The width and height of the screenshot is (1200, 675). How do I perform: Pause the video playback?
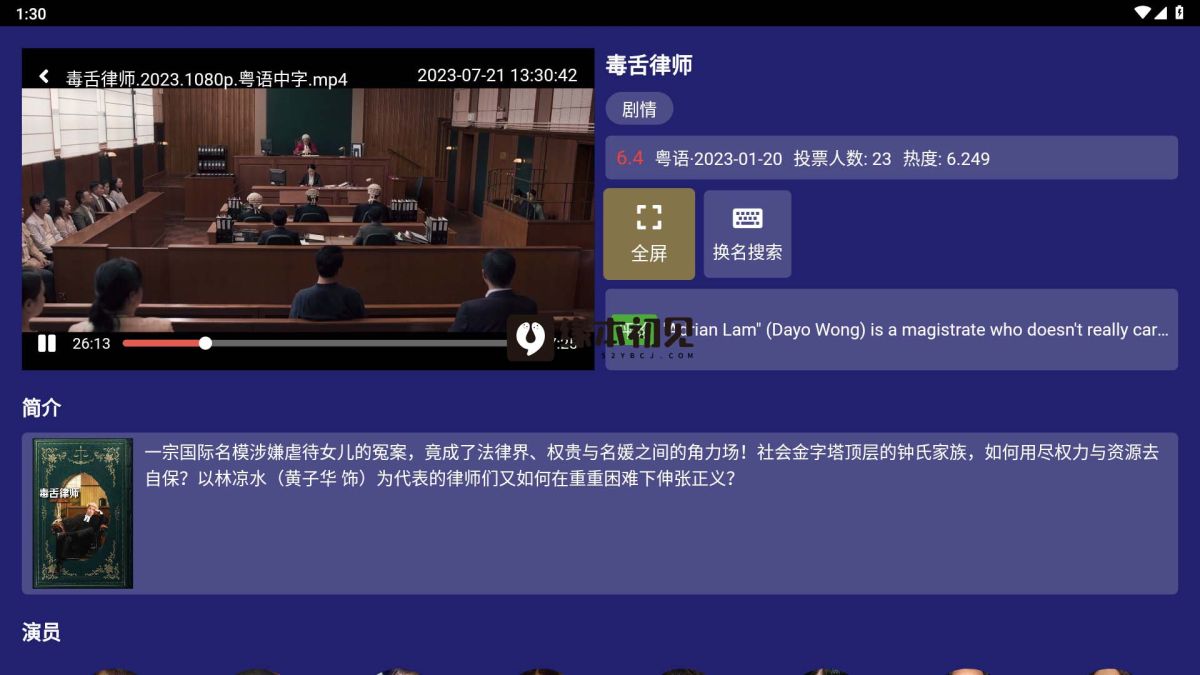point(46,343)
